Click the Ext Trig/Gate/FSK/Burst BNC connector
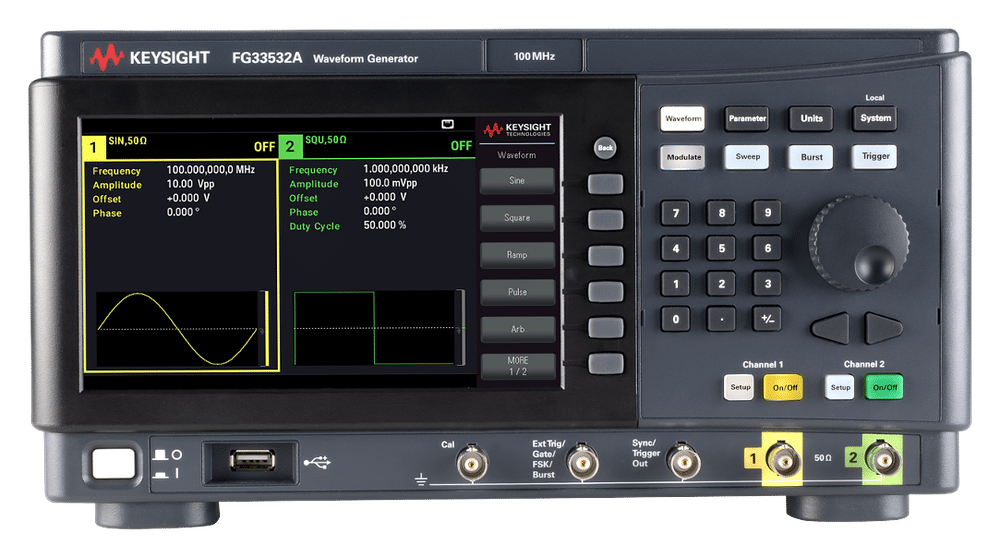Image resolution: width=1000 pixels, height=558 pixels. 583,463
